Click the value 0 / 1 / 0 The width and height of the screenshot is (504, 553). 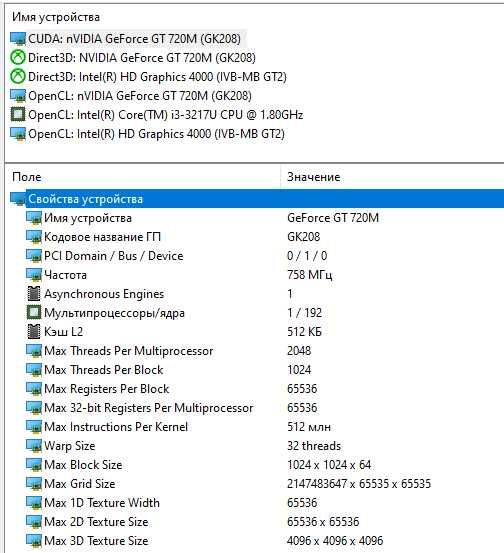[x=307, y=256]
